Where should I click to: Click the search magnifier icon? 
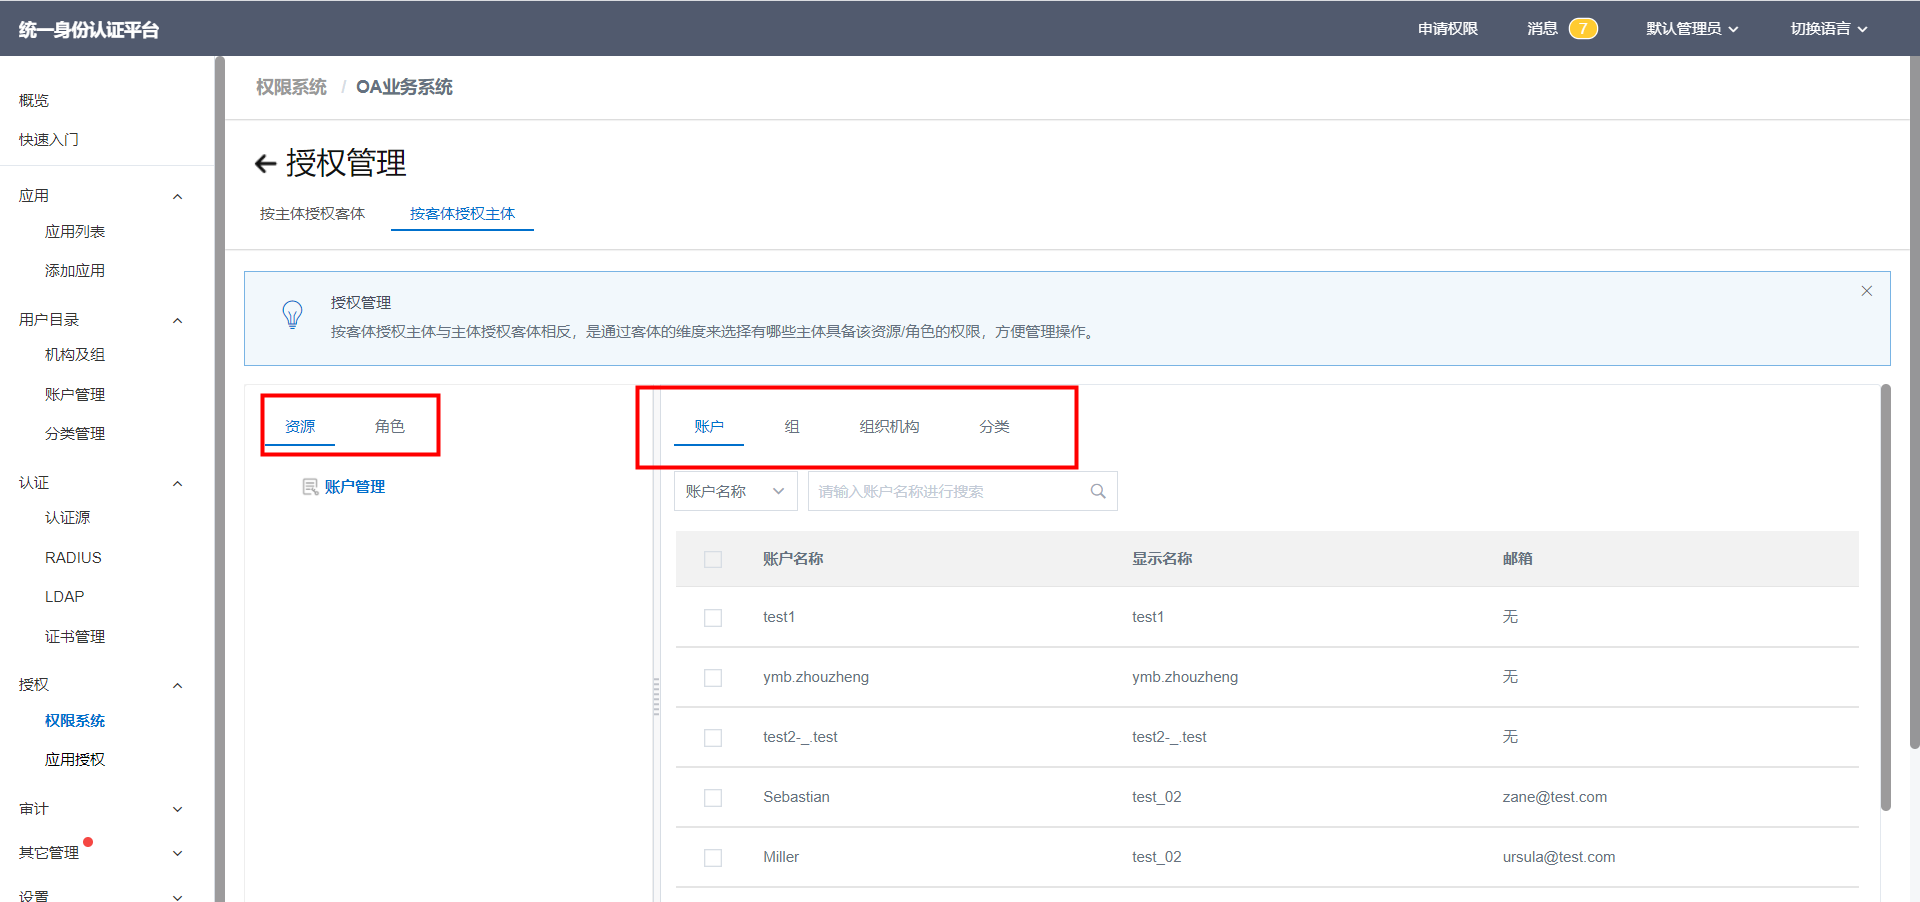(x=1098, y=491)
